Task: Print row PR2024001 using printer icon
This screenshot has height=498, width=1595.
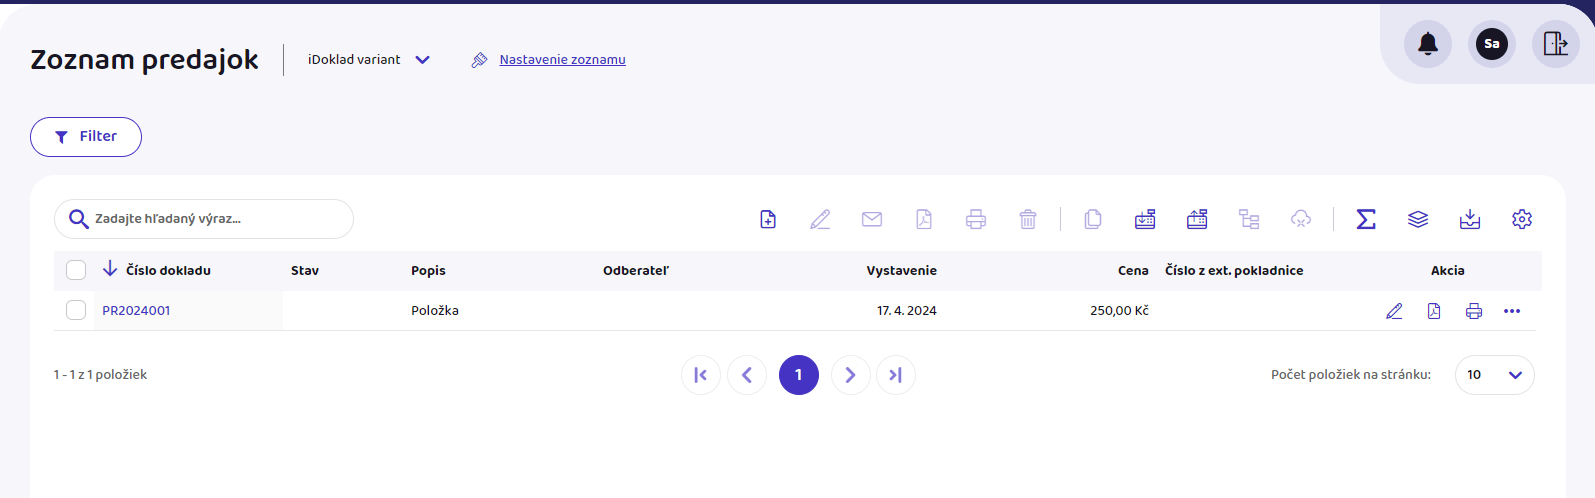Action: [x=1474, y=311]
